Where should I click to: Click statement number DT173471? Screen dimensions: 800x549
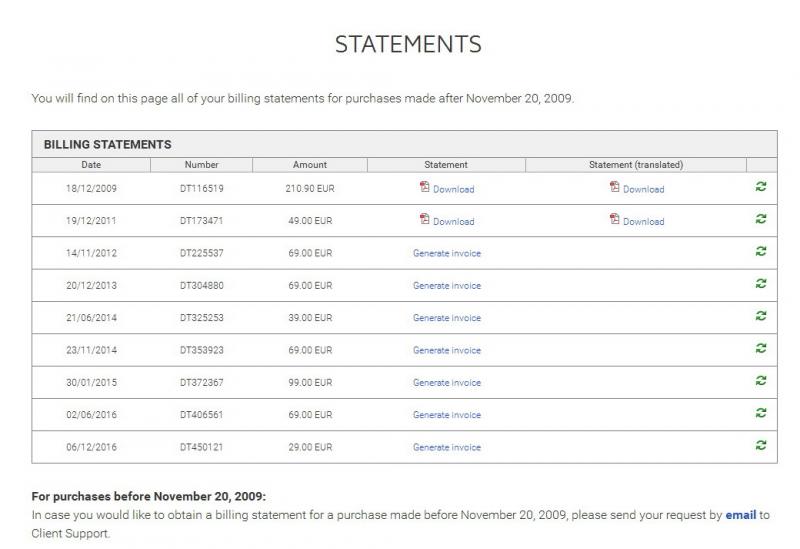(x=202, y=220)
